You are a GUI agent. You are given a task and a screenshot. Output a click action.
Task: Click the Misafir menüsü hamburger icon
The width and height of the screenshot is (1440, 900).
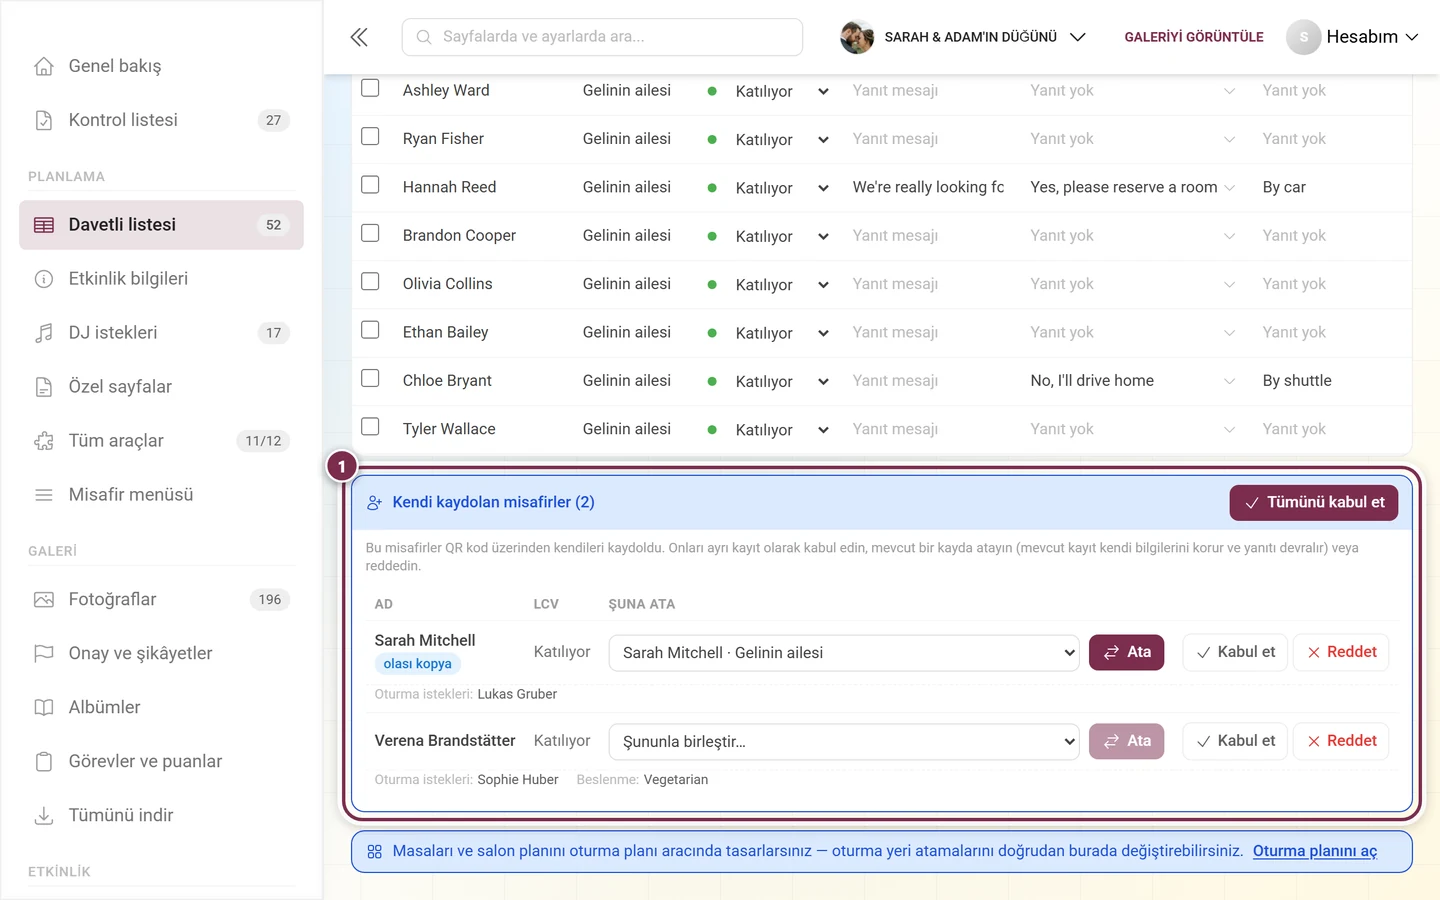click(x=44, y=495)
